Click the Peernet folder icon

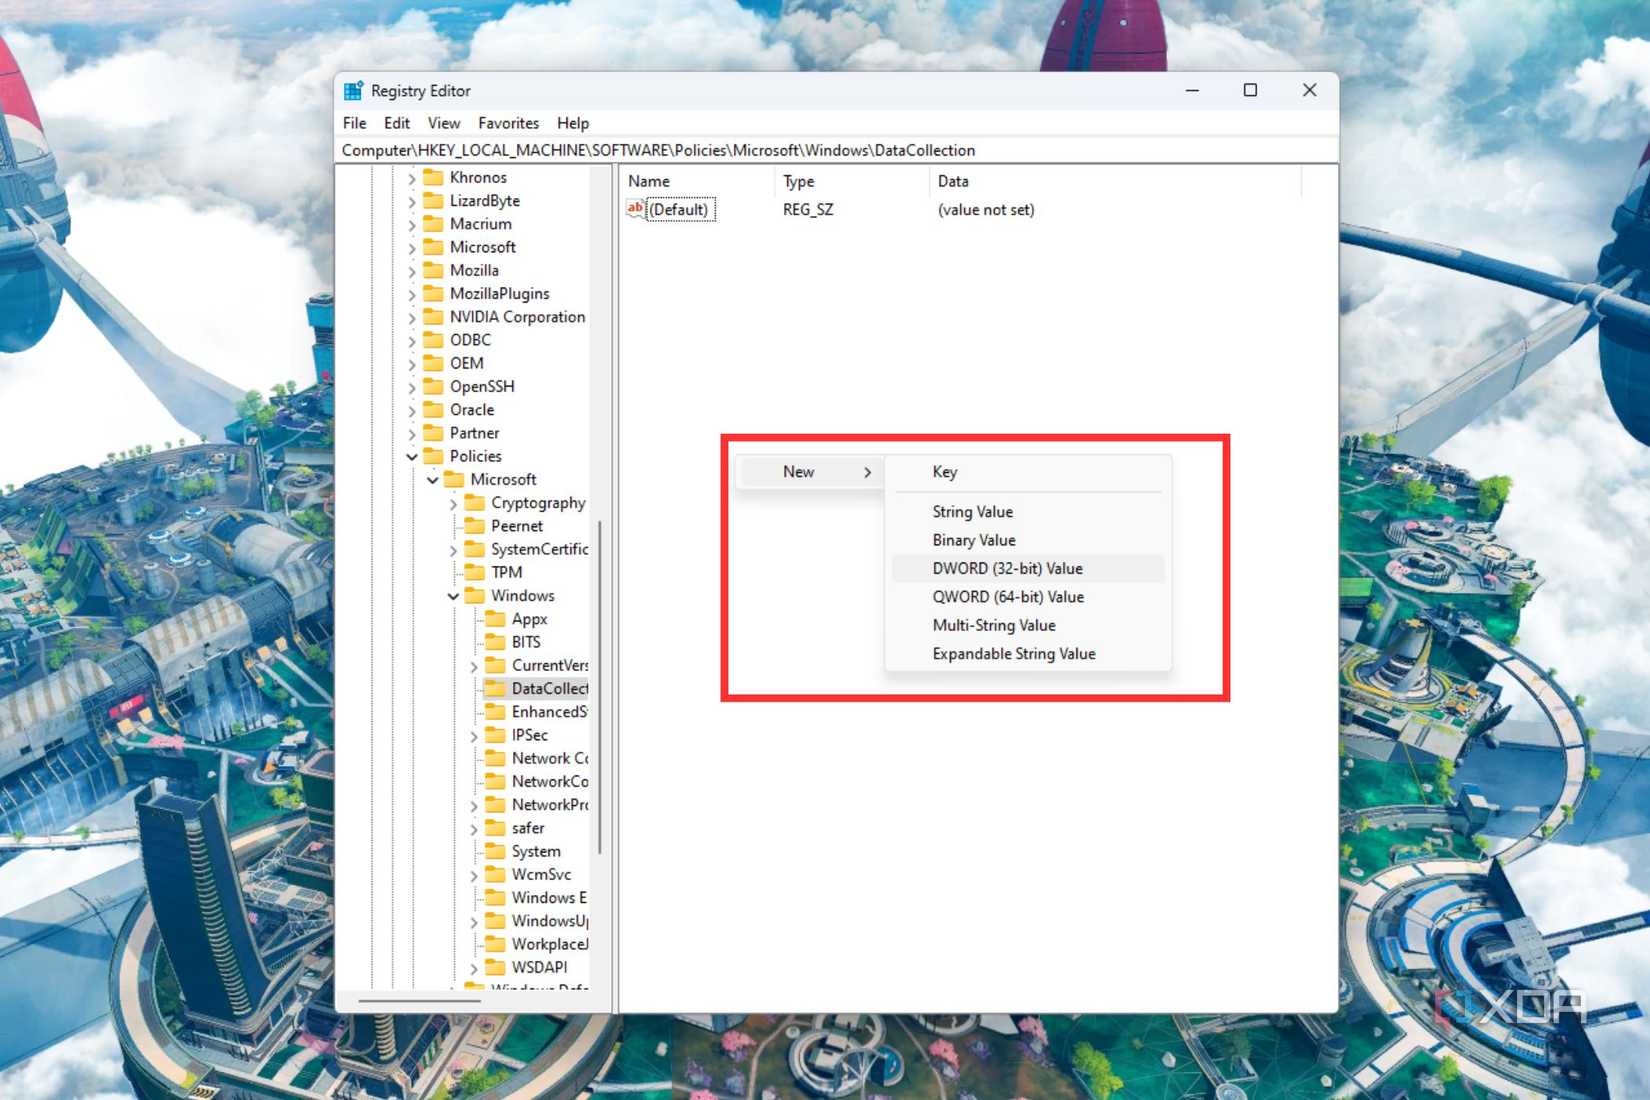475,525
